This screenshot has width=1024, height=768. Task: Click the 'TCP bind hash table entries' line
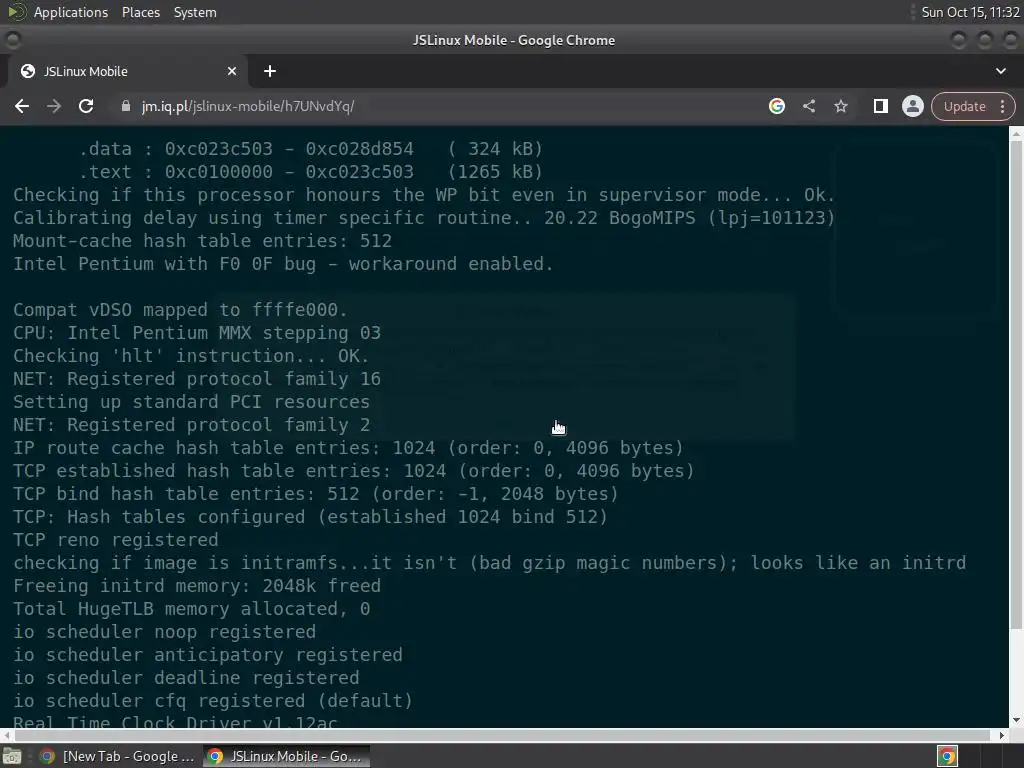point(315,494)
